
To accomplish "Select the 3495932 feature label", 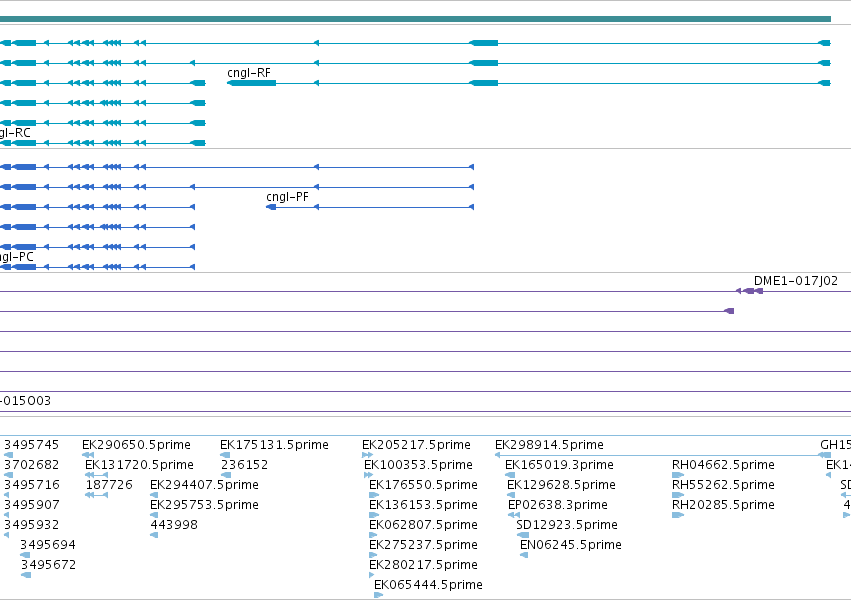I will [31, 525].
